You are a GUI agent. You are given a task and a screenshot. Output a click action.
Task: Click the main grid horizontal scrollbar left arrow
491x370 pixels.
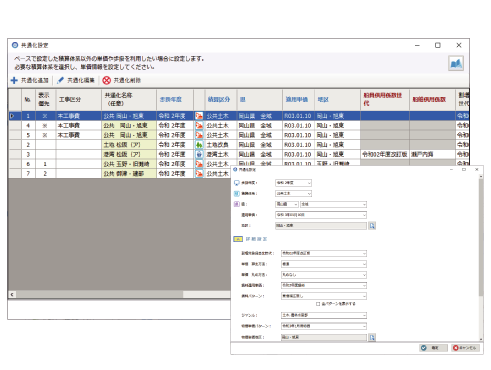tap(12, 295)
